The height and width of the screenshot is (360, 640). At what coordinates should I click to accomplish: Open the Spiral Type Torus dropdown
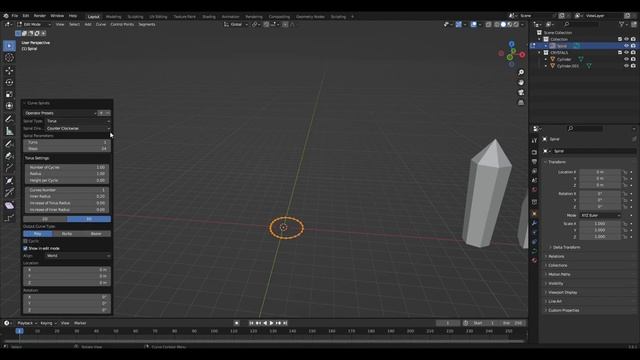point(78,121)
